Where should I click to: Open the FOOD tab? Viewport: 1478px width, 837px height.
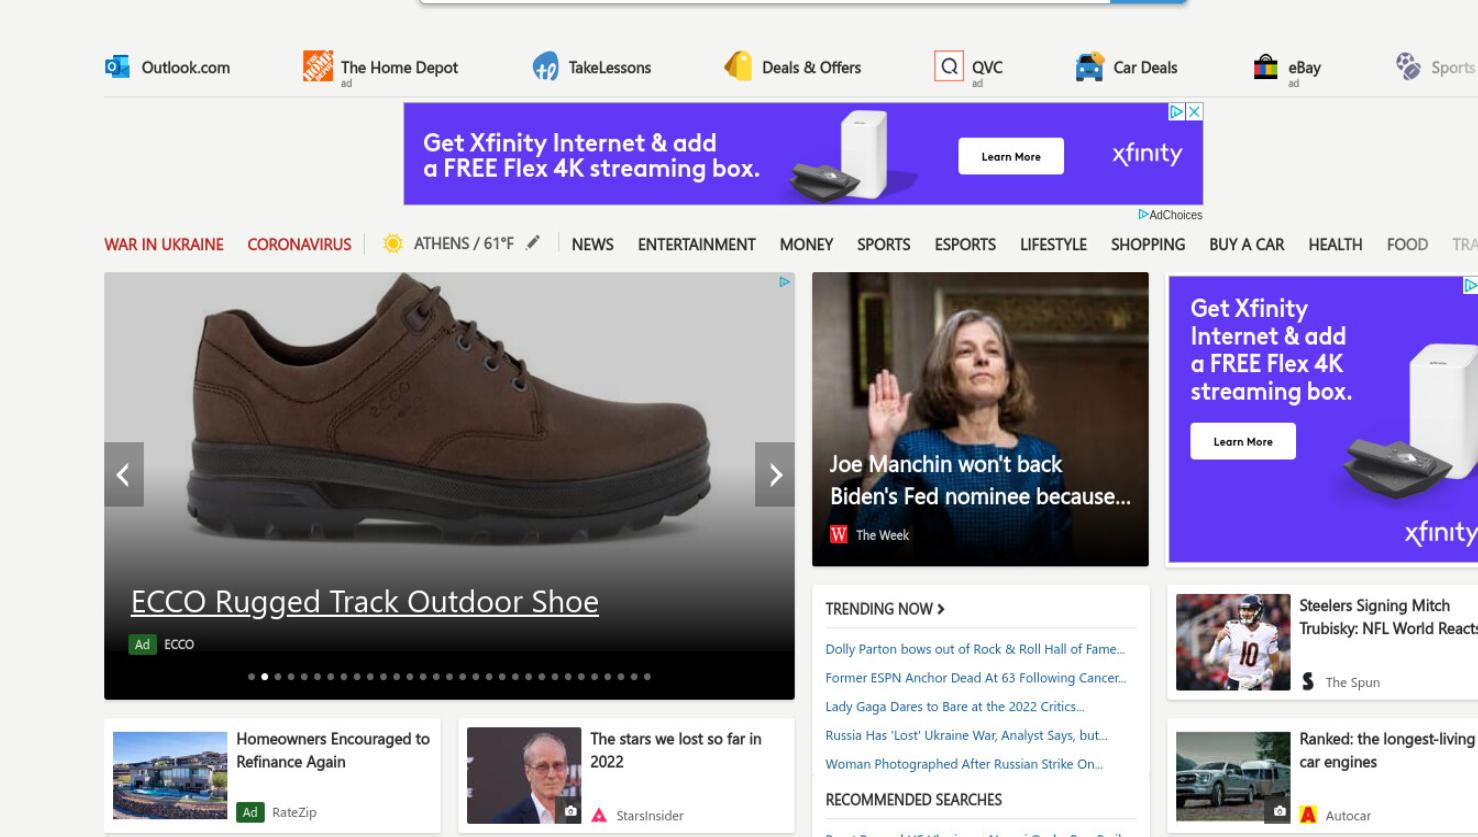(1407, 244)
